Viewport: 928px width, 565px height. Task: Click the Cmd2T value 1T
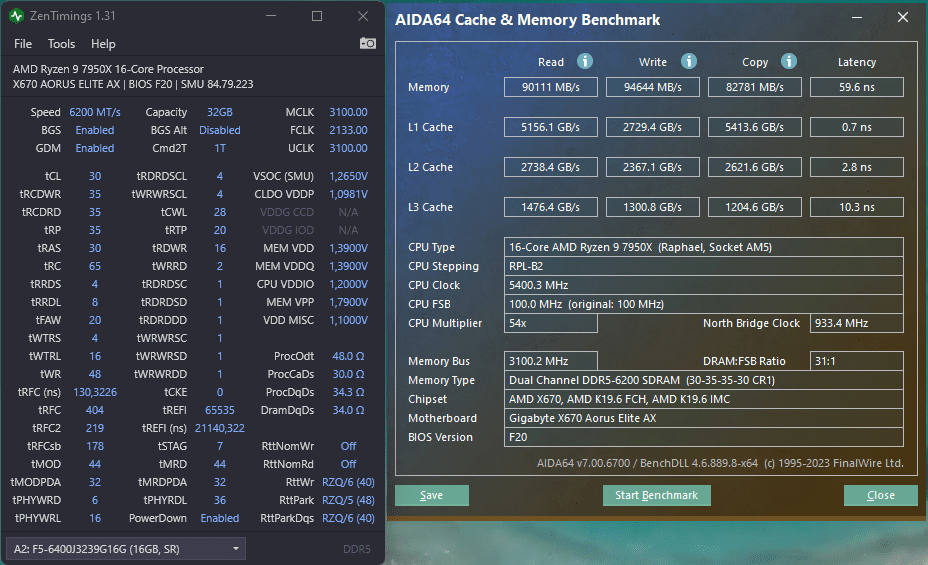click(x=220, y=148)
